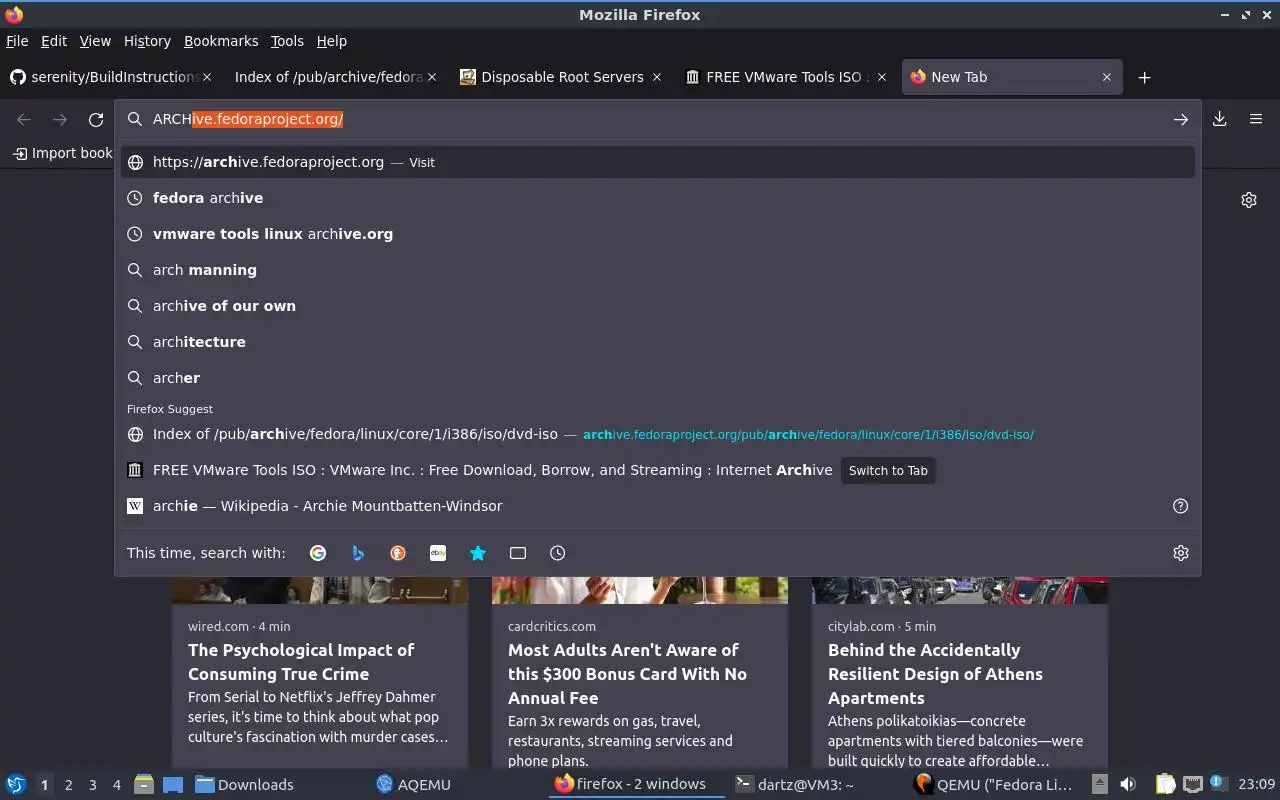
Task: Select the 'arch manning' search suggestion
Action: click(658, 270)
